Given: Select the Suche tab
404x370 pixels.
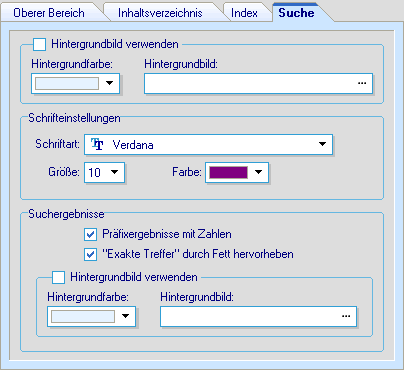Looking at the screenshot, I should click(x=296, y=13).
